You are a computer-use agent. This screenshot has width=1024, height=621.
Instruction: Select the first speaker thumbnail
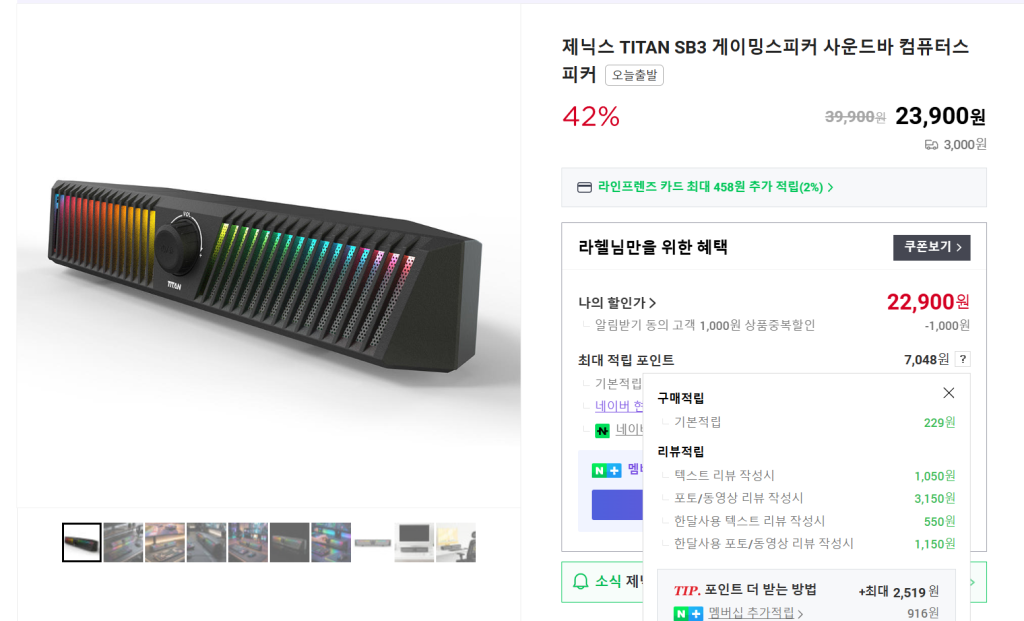click(82, 542)
